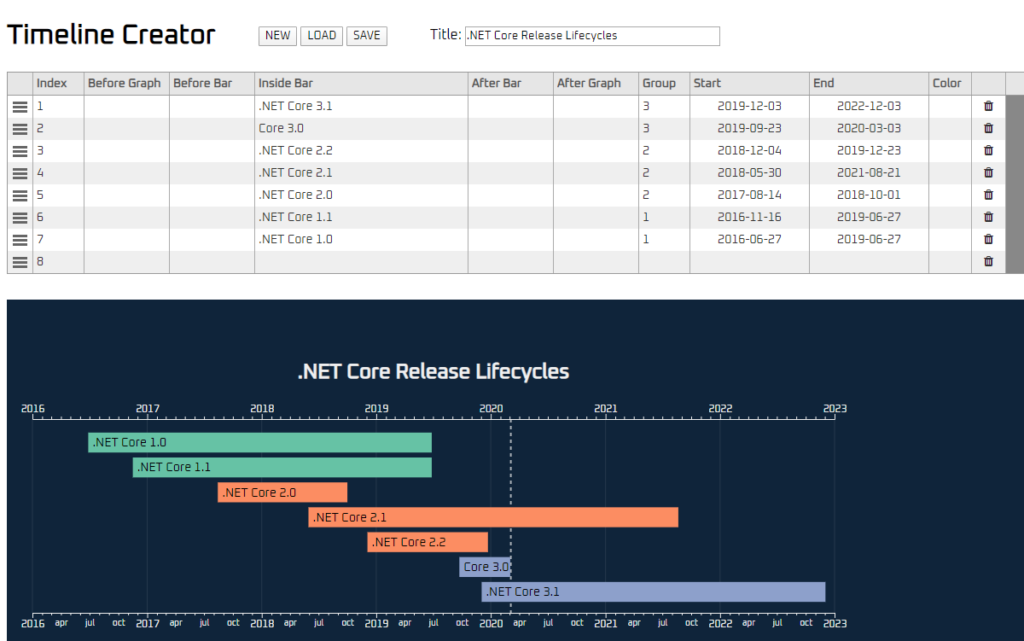Click the .NET Core 2.0 chart bar
1024x641 pixels.
coord(282,492)
